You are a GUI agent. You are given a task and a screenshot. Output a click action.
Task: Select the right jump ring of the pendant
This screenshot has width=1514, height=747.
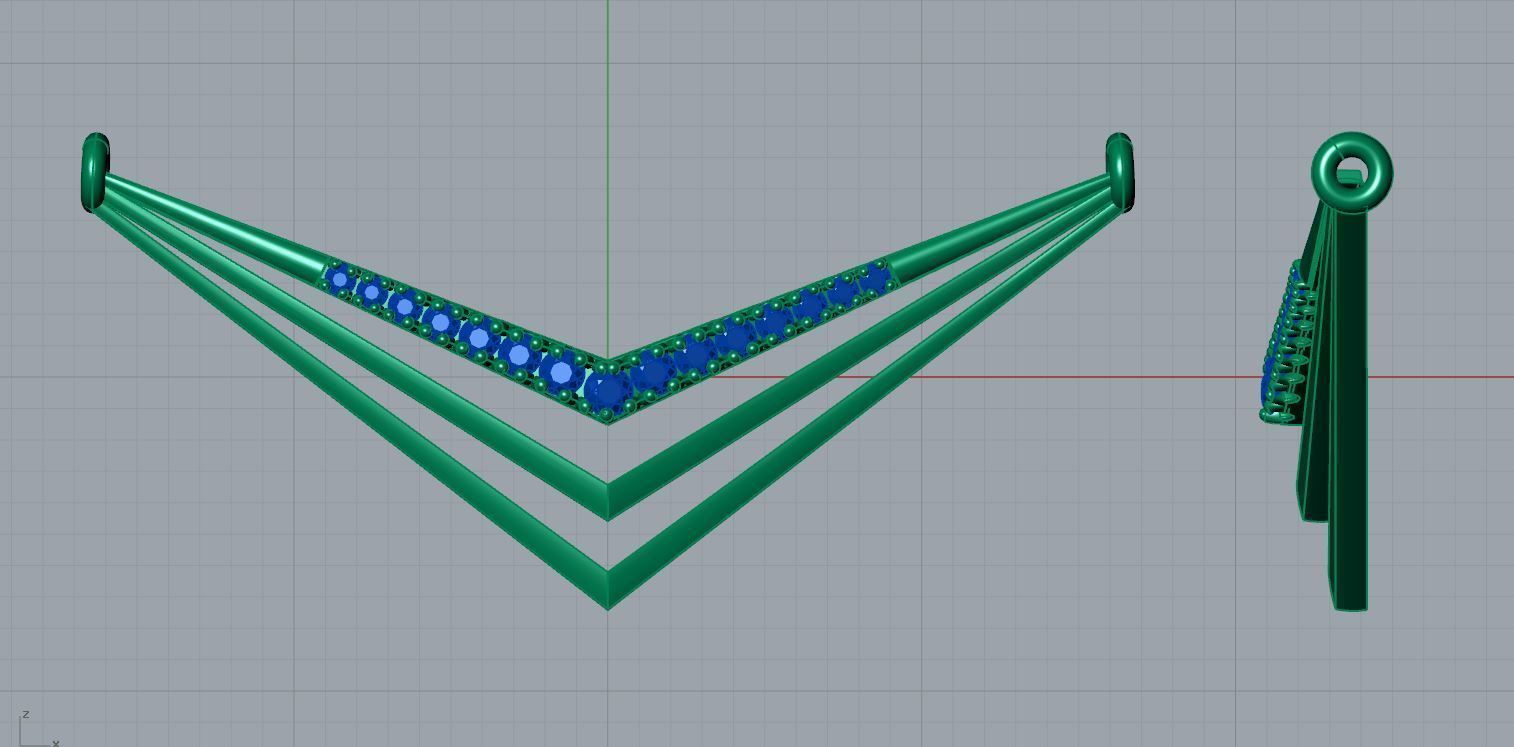1120,172
